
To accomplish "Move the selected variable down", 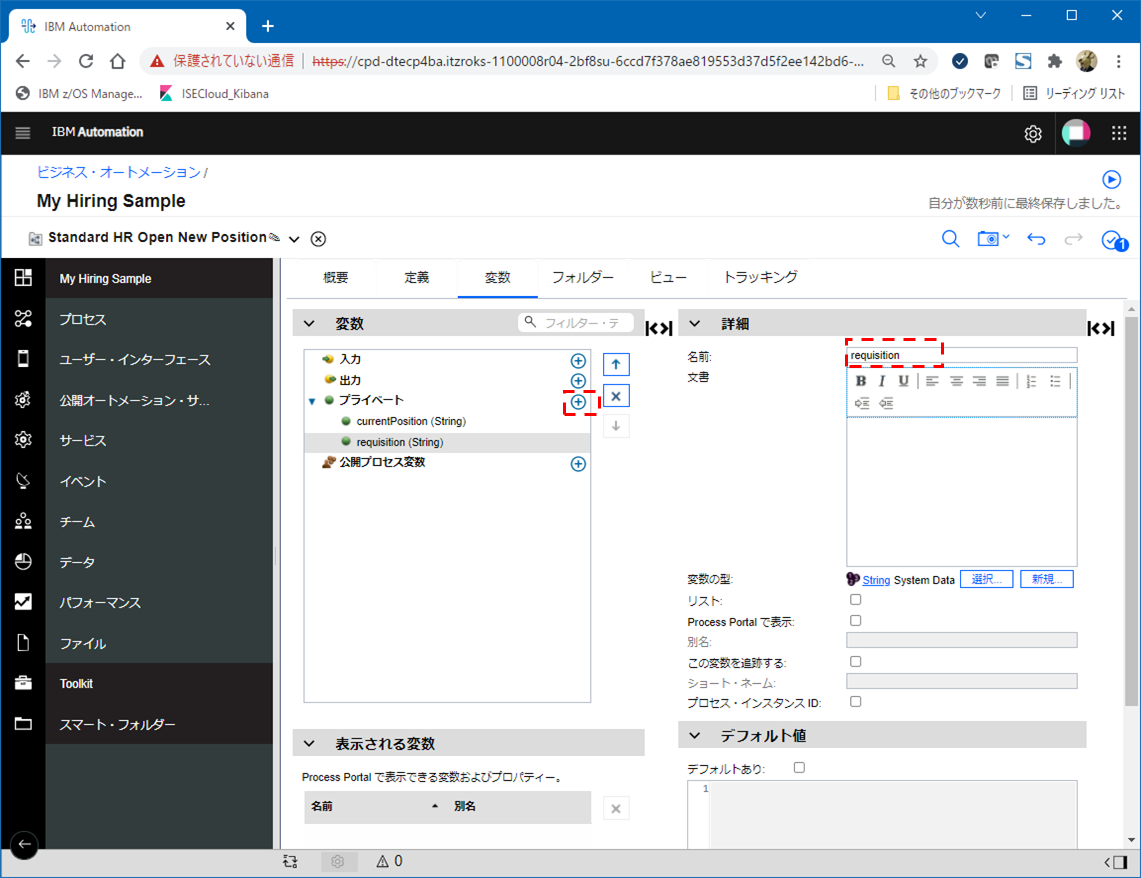I will point(616,426).
